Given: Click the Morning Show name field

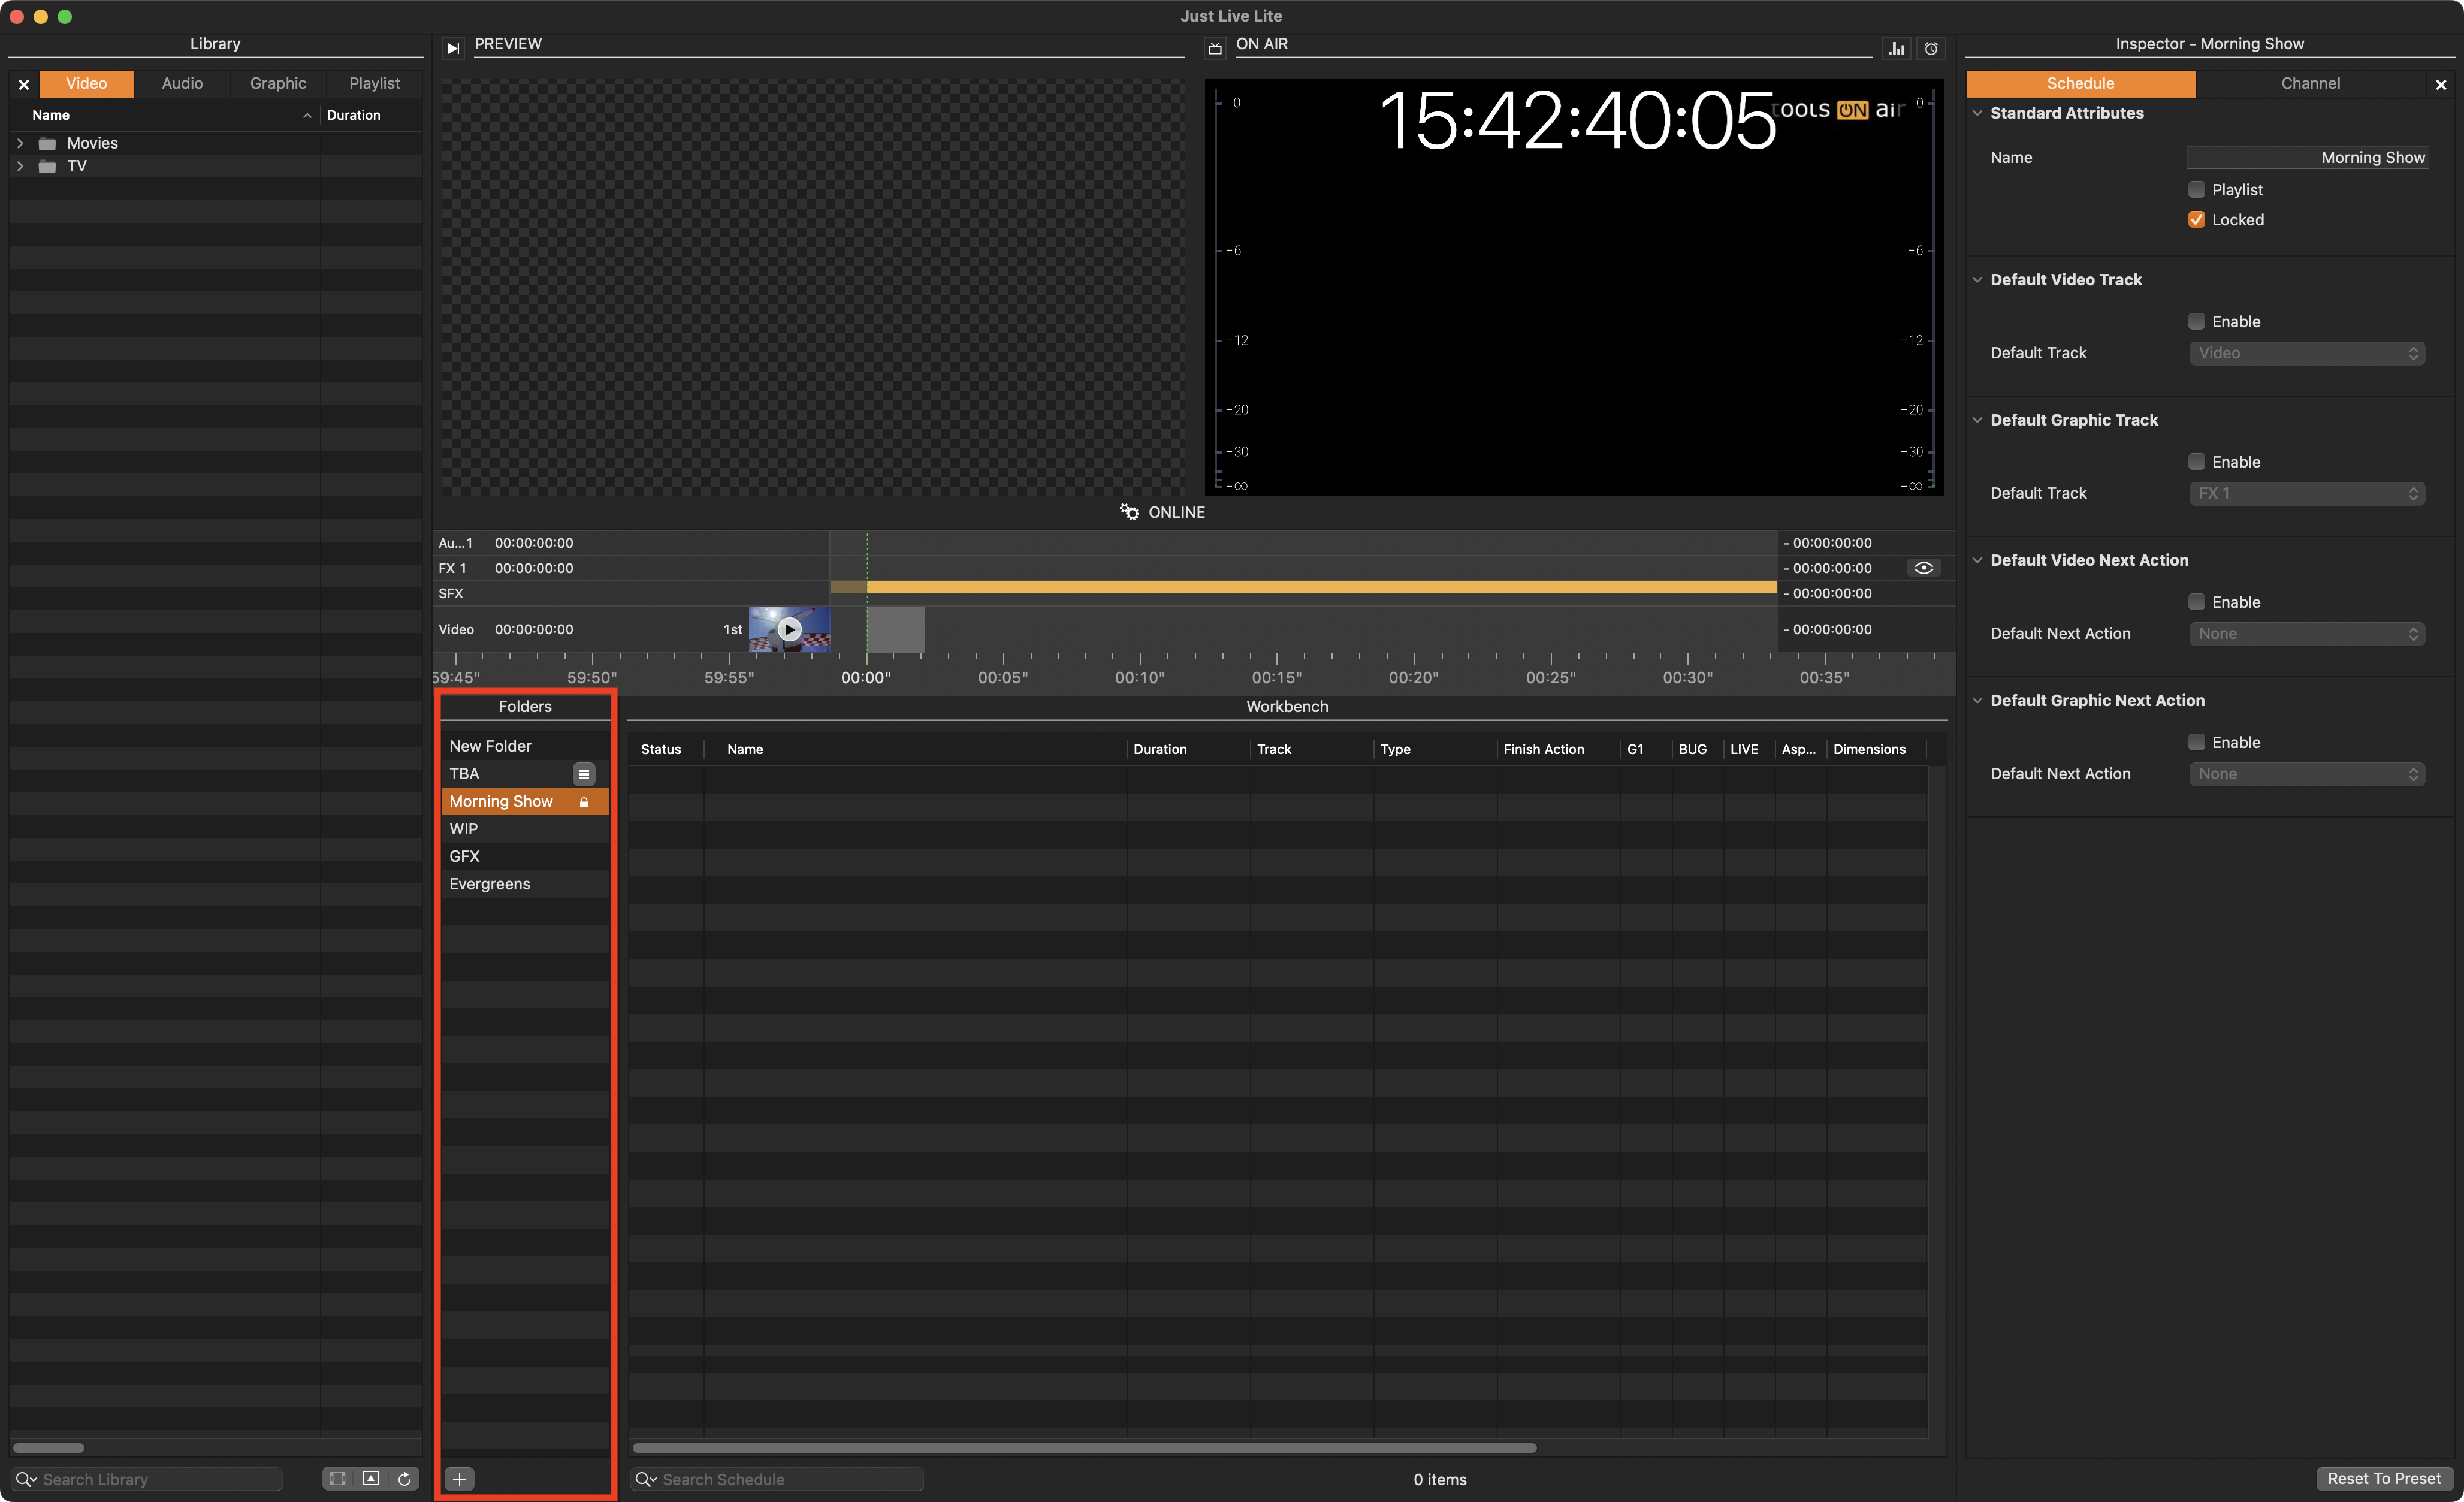Looking at the screenshot, I should (2307, 158).
